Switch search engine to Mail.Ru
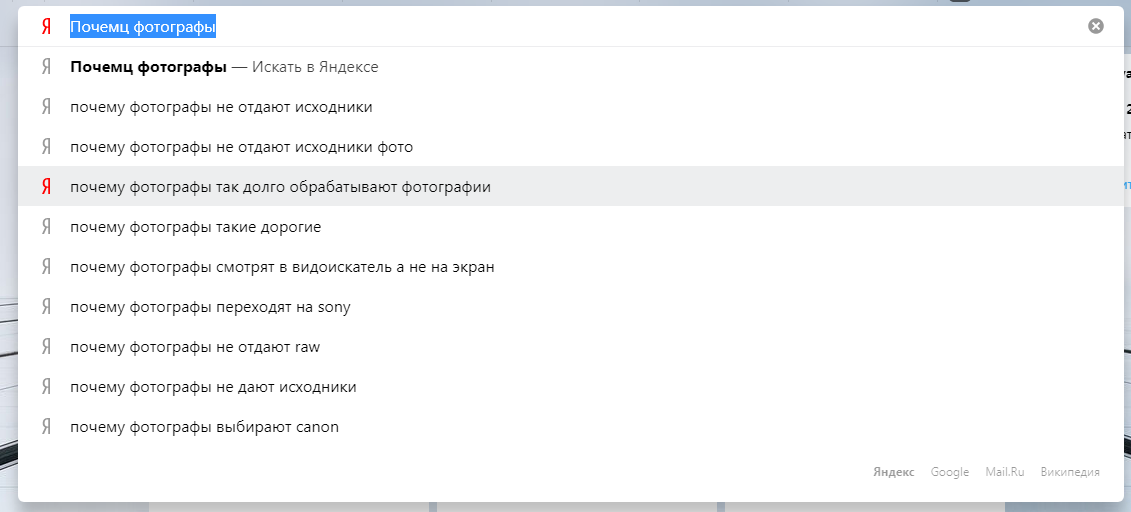 tap(1005, 472)
